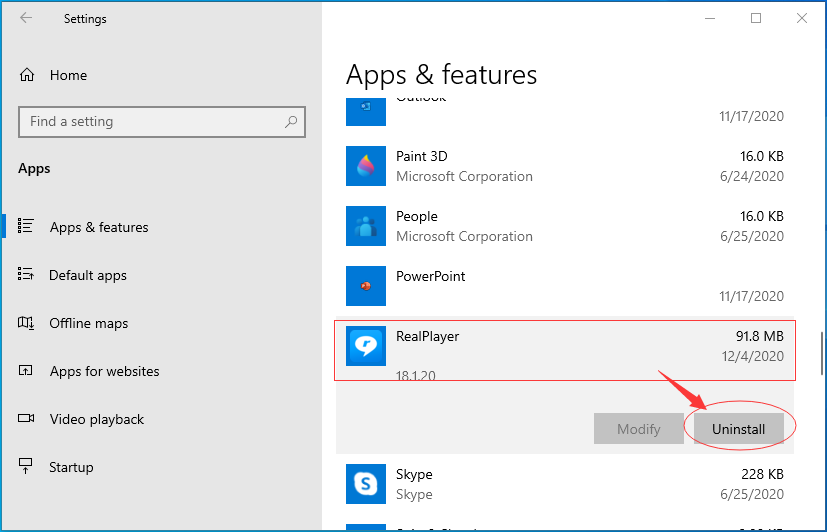The image size is (827, 532).
Task: Open the Startup settings page
Action: (x=71, y=467)
